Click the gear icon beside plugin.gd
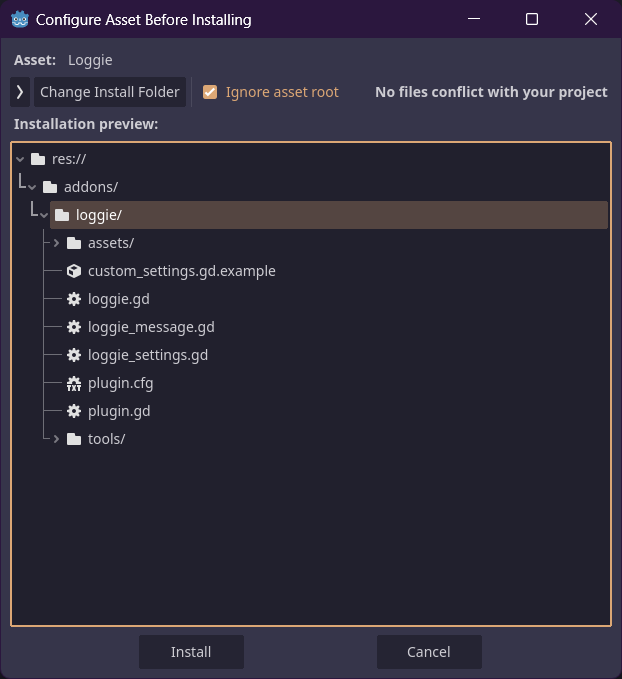 click(x=74, y=411)
